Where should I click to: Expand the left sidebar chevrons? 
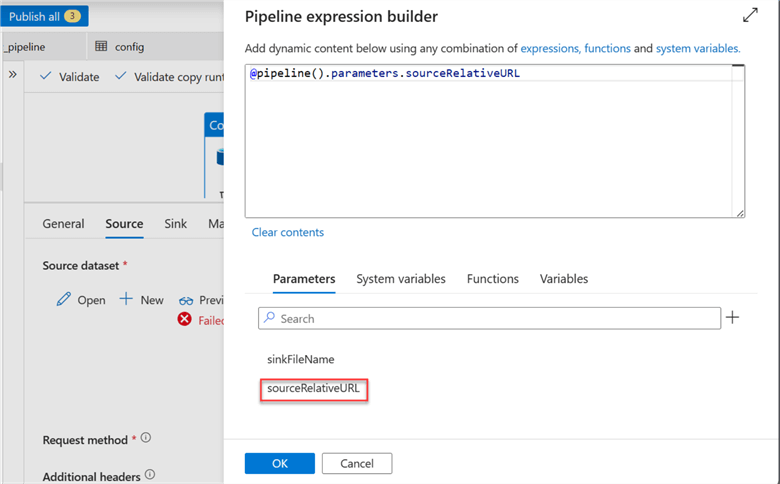point(13,75)
